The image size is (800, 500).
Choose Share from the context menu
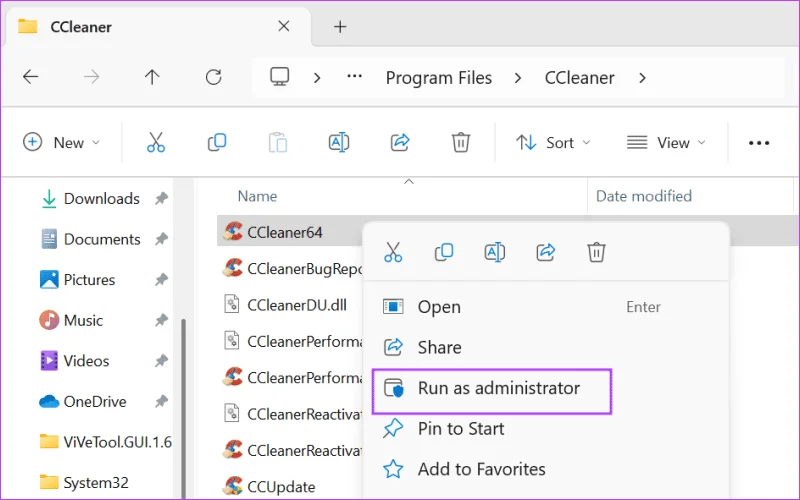pos(546,347)
